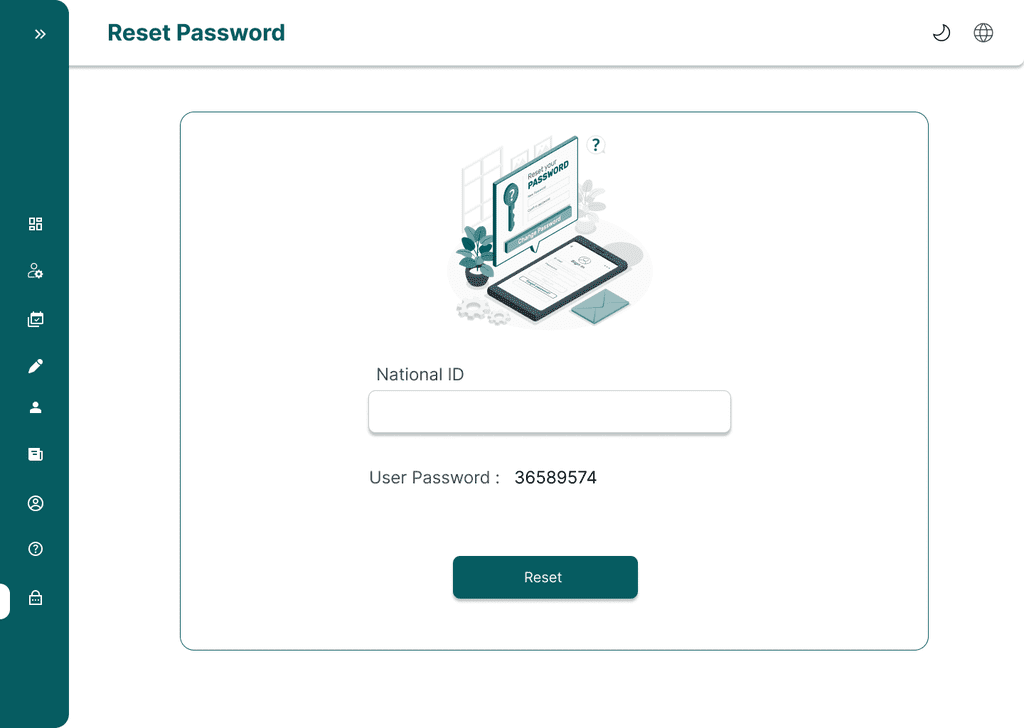Select the lock password icon in sidebar

36,598
